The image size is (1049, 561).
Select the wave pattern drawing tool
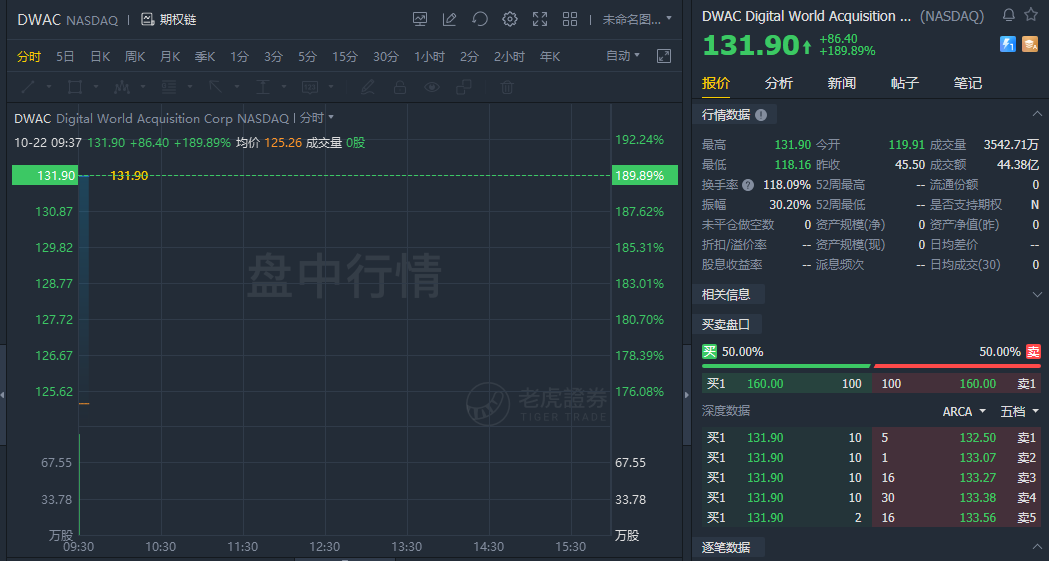pos(122,87)
